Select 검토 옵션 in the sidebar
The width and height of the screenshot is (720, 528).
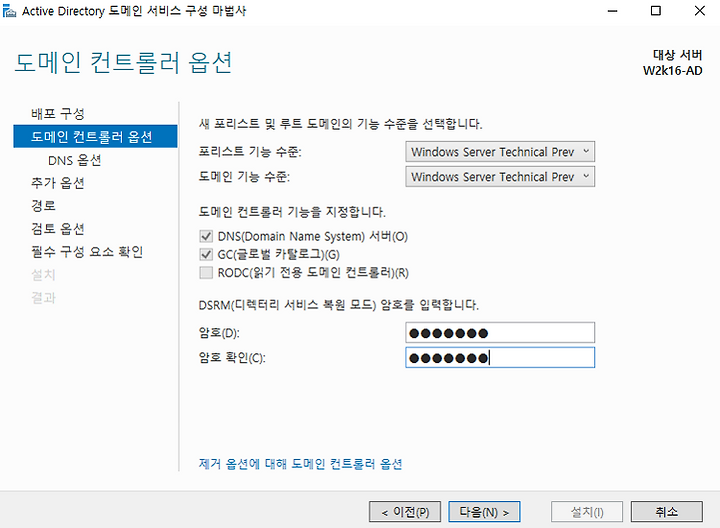pos(58,229)
